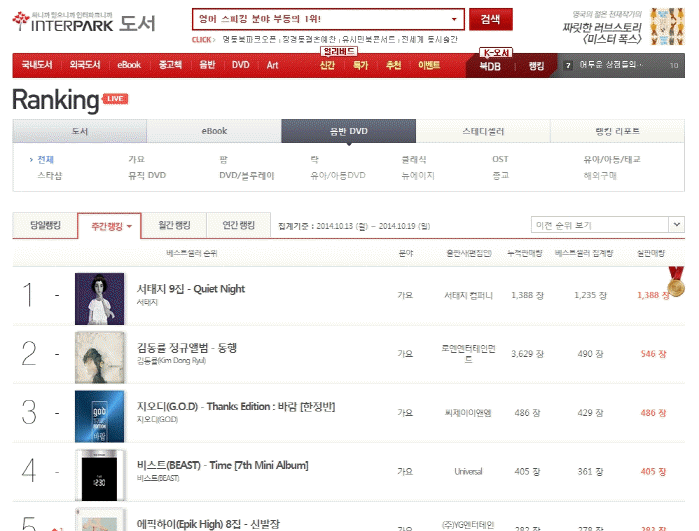The width and height of the screenshot is (699, 531).
Task: Open BEAST Time album cover thumbnail
Action: pyautogui.click(x=99, y=475)
